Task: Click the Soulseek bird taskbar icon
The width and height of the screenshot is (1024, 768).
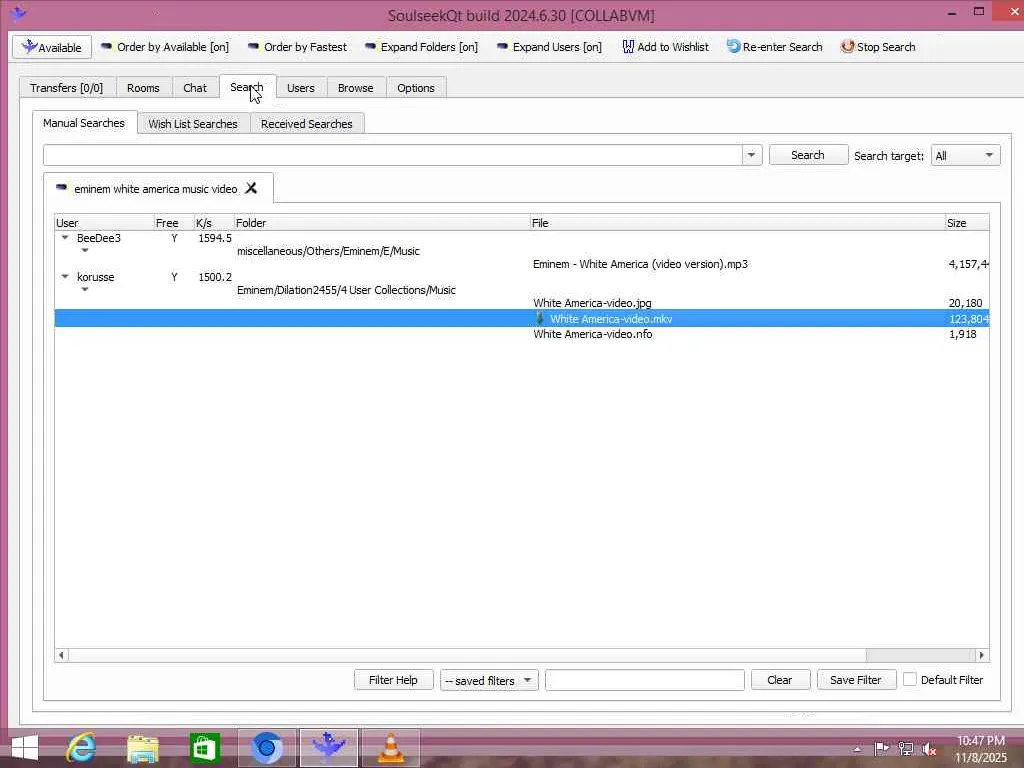Action: pyautogui.click(x=328, y=748)
